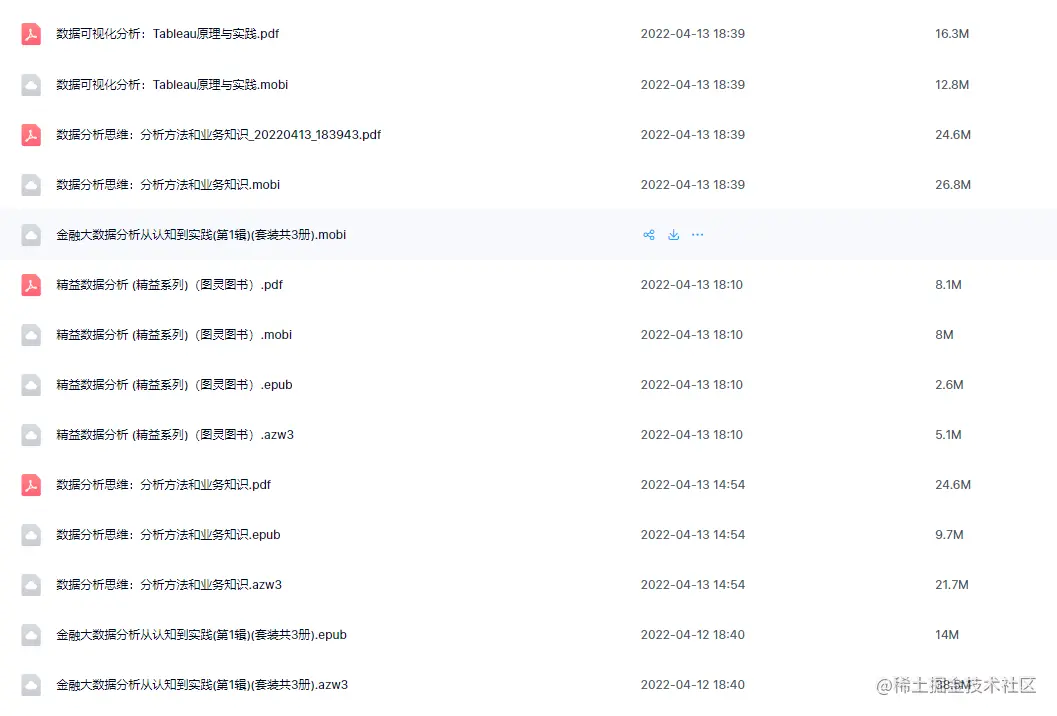Click file icon for 数据分析思维 .mobi row
The width and height of the screenshot is (1057, 716).
pyautogui.click(x=31, y=185)
